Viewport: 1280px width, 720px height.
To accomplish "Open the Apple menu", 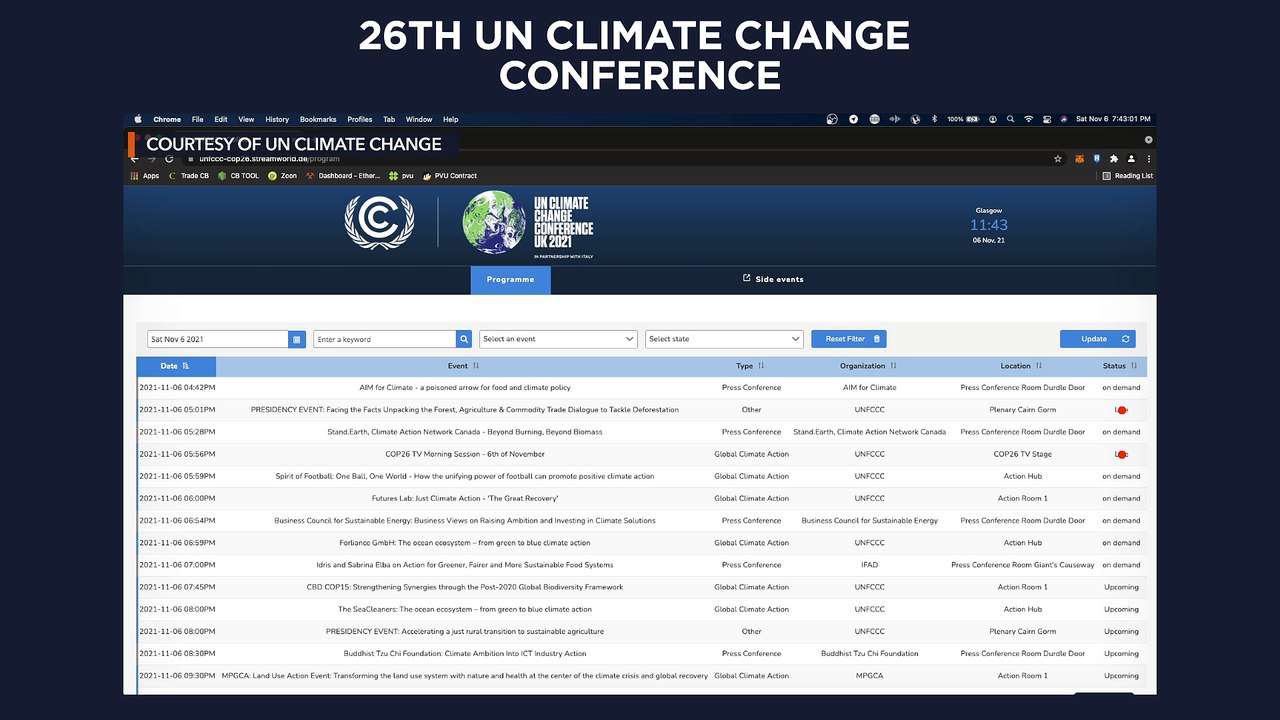I will pyautogui.click(x=138, y=119).
